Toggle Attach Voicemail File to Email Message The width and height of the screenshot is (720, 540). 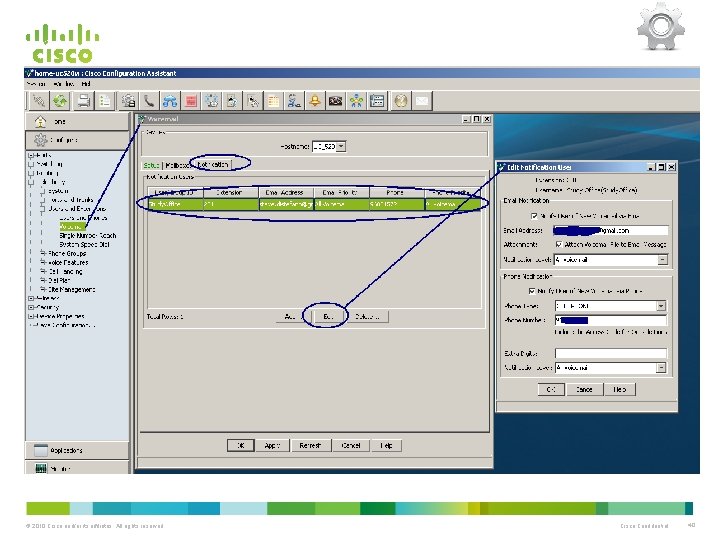click(559, 244)
